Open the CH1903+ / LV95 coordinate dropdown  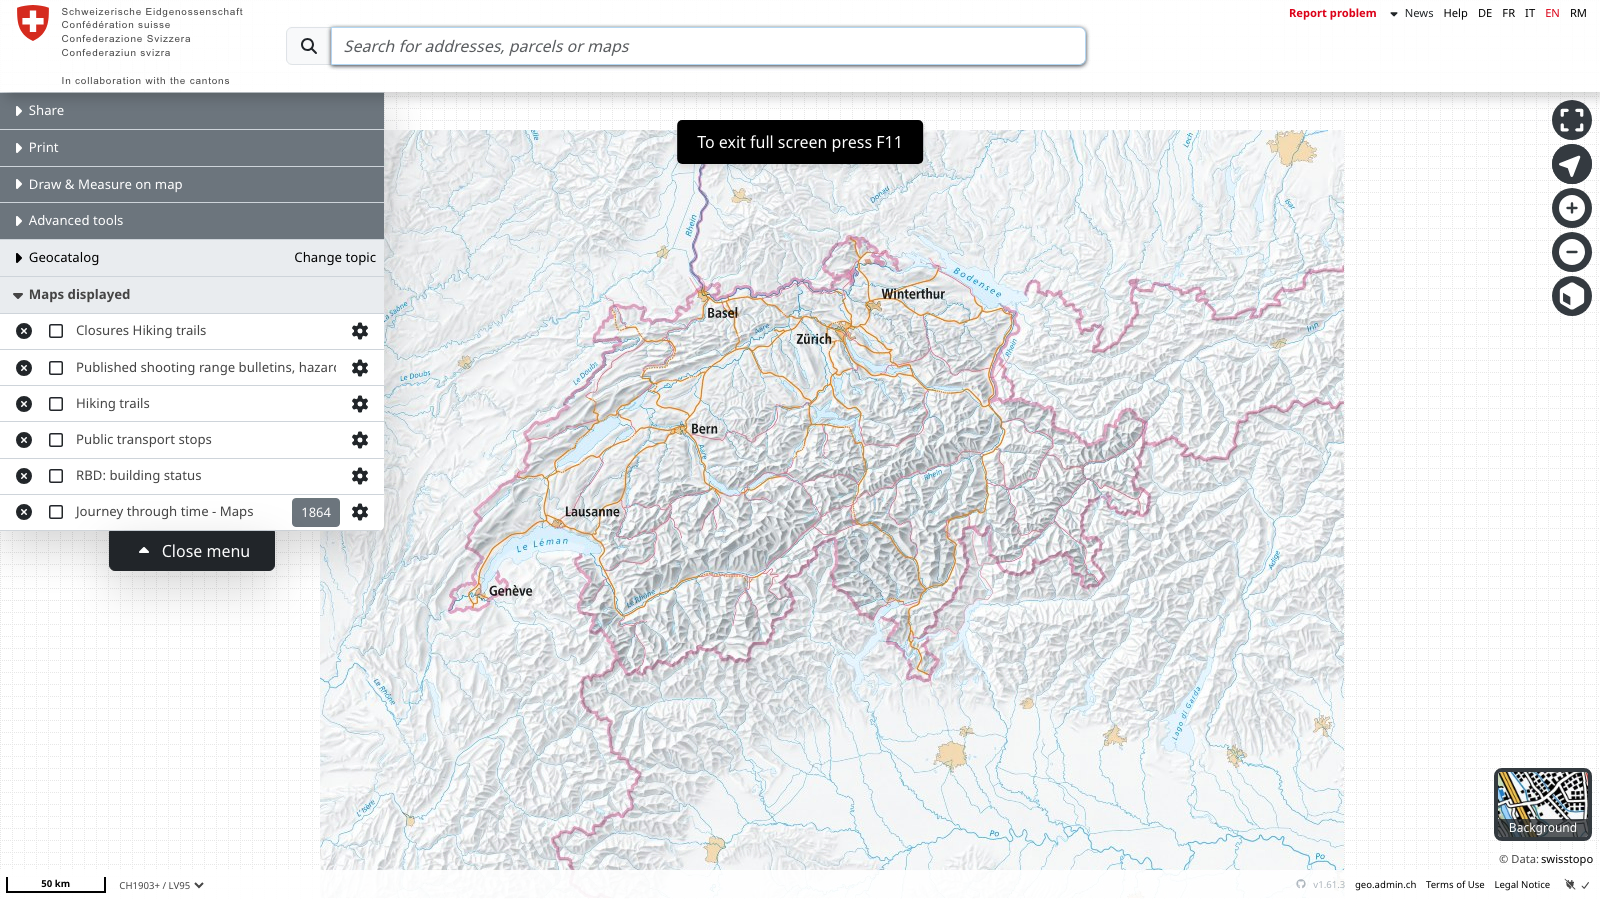coord(160,885)
